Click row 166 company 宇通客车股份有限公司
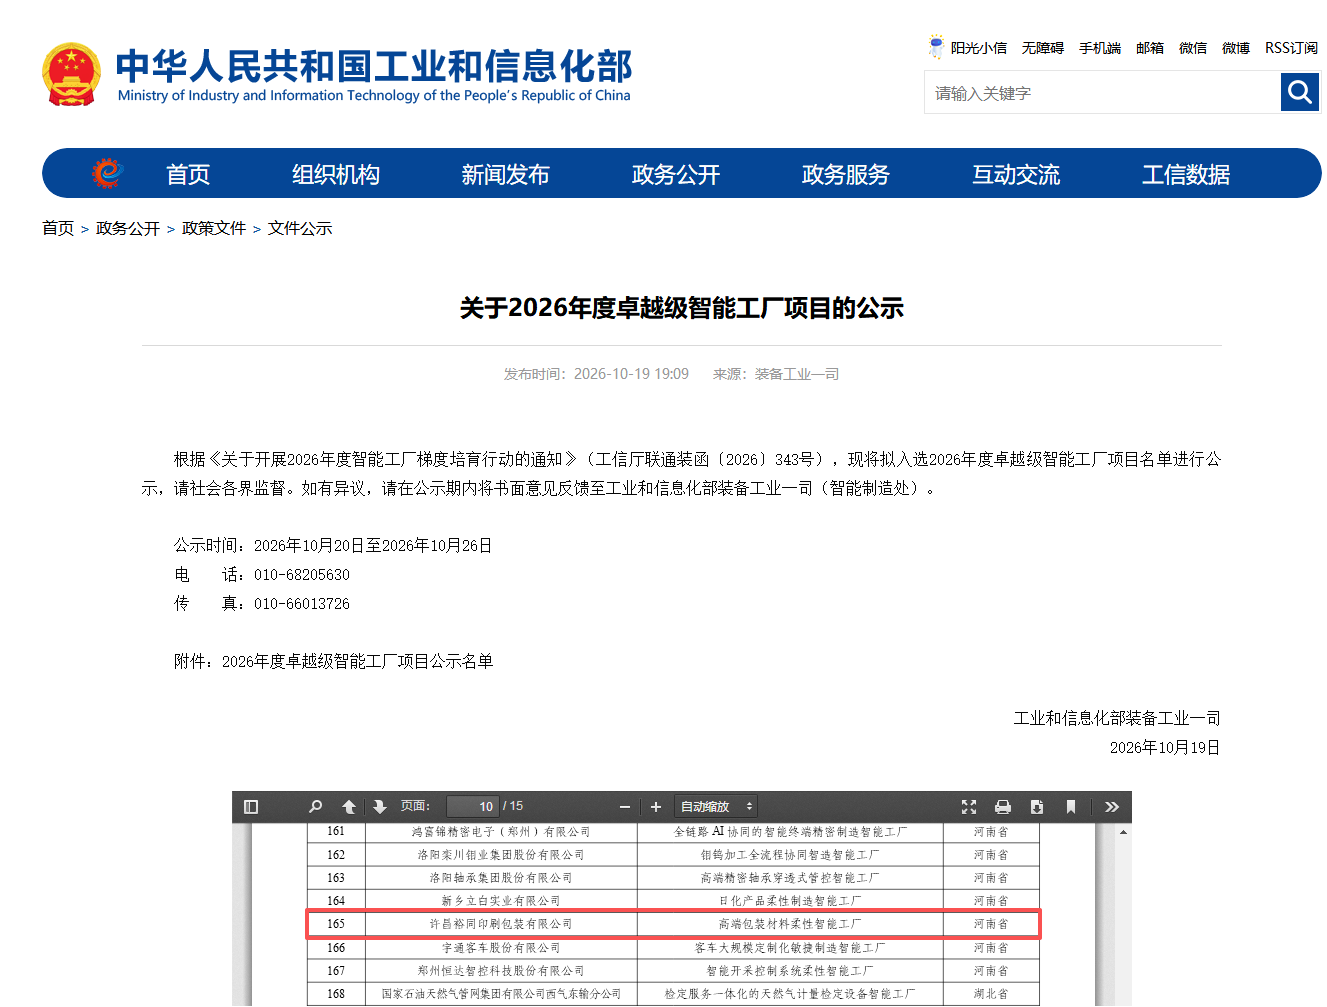 [x=501, y=947]
